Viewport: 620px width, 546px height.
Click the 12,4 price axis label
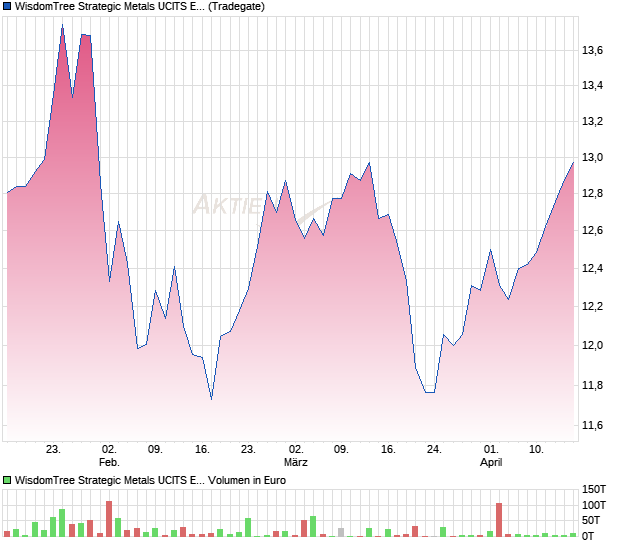coord(592,268)
